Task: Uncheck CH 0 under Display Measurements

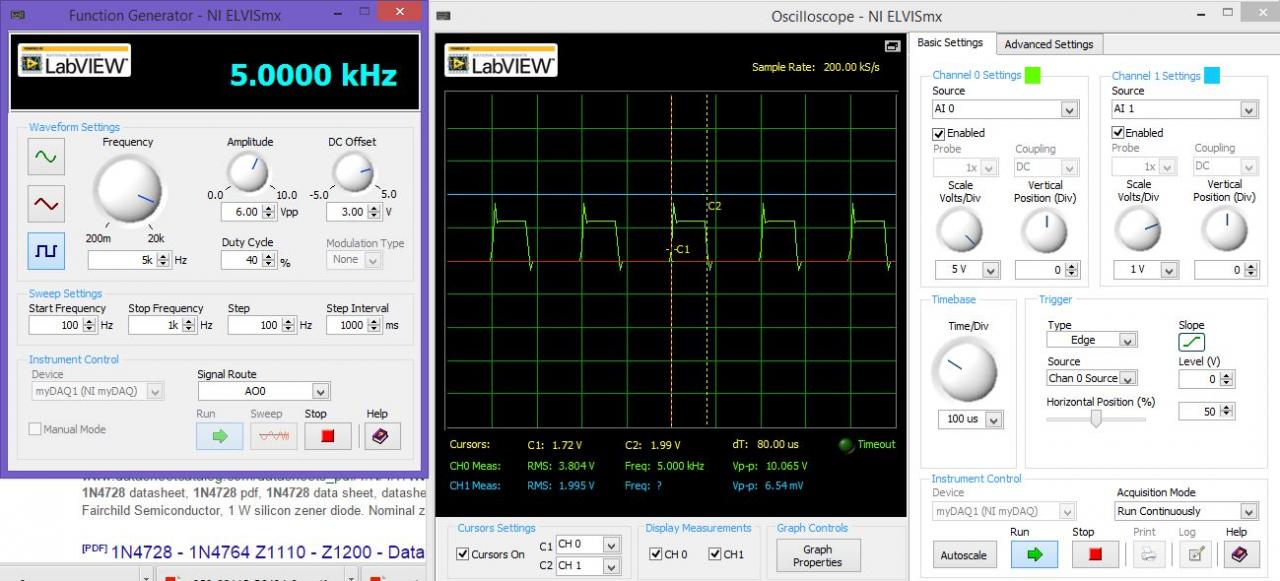Action: [x=655, y=554]
